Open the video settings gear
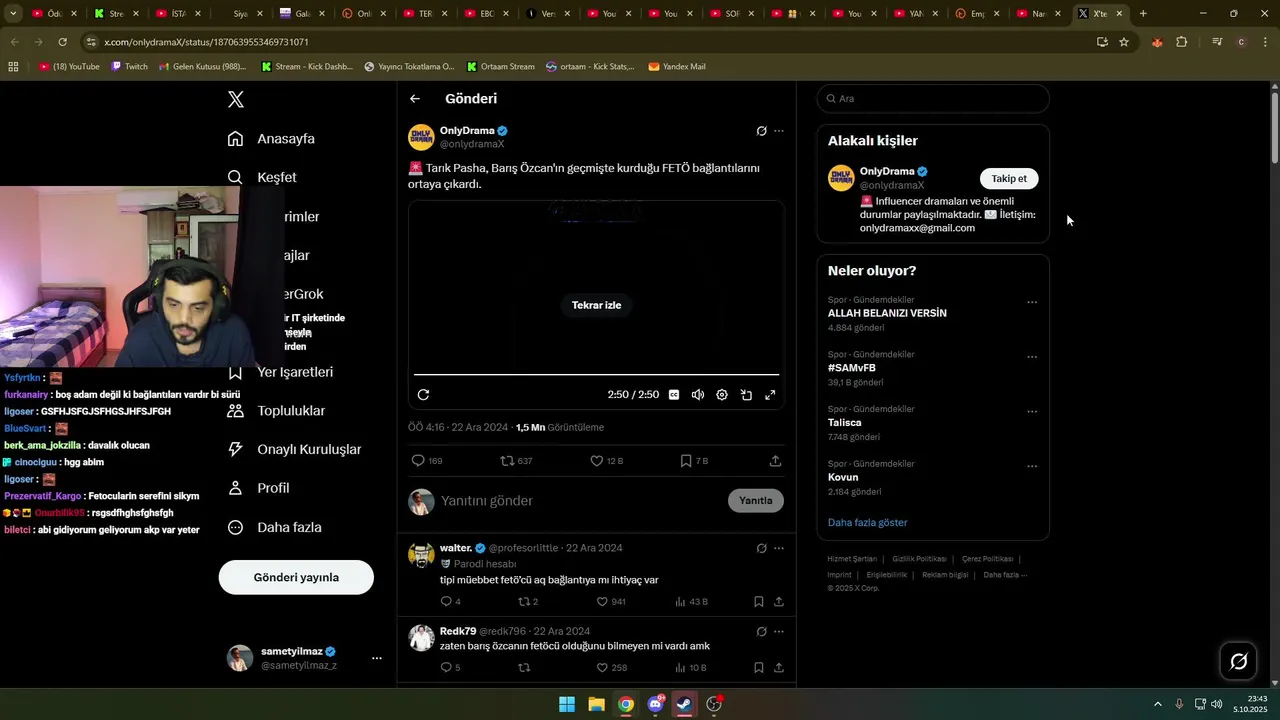 click(x=722, y=395)
